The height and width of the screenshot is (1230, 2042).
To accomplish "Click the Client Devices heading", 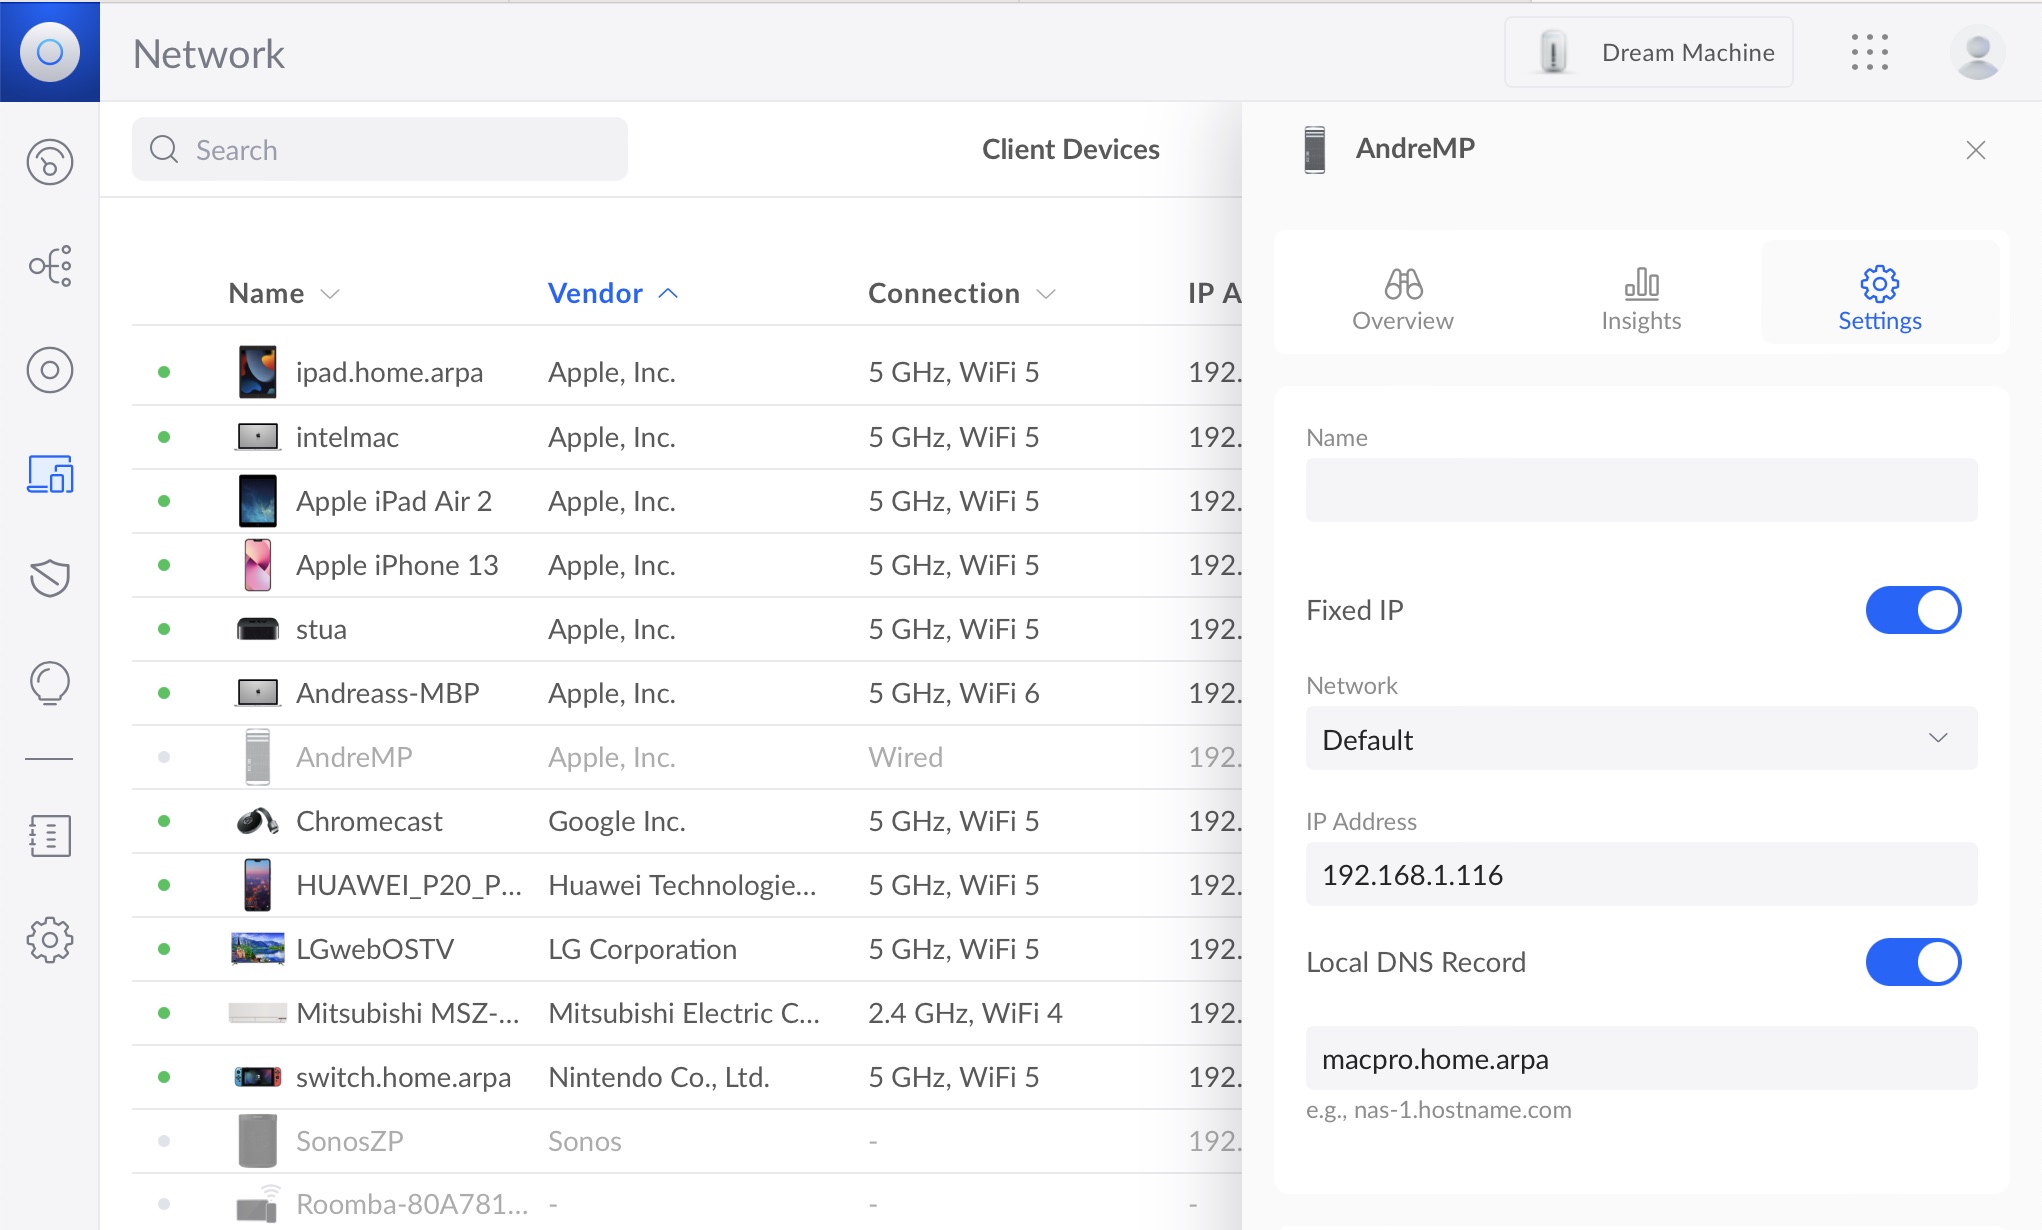I will (x=1070, y=150).
